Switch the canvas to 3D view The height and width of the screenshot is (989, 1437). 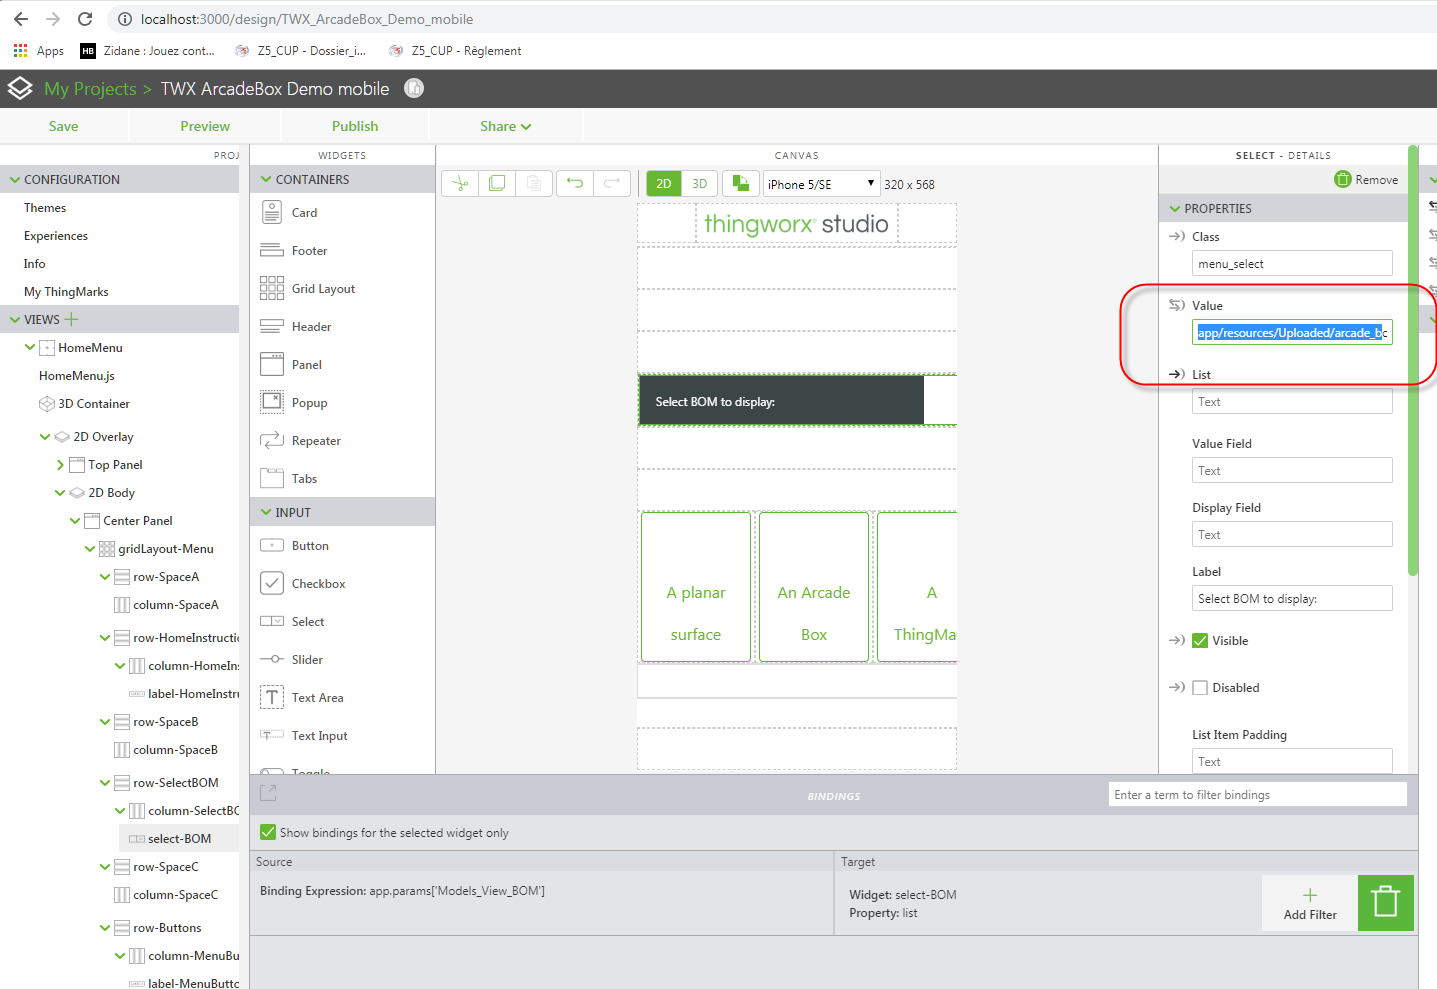coord(697,183)
